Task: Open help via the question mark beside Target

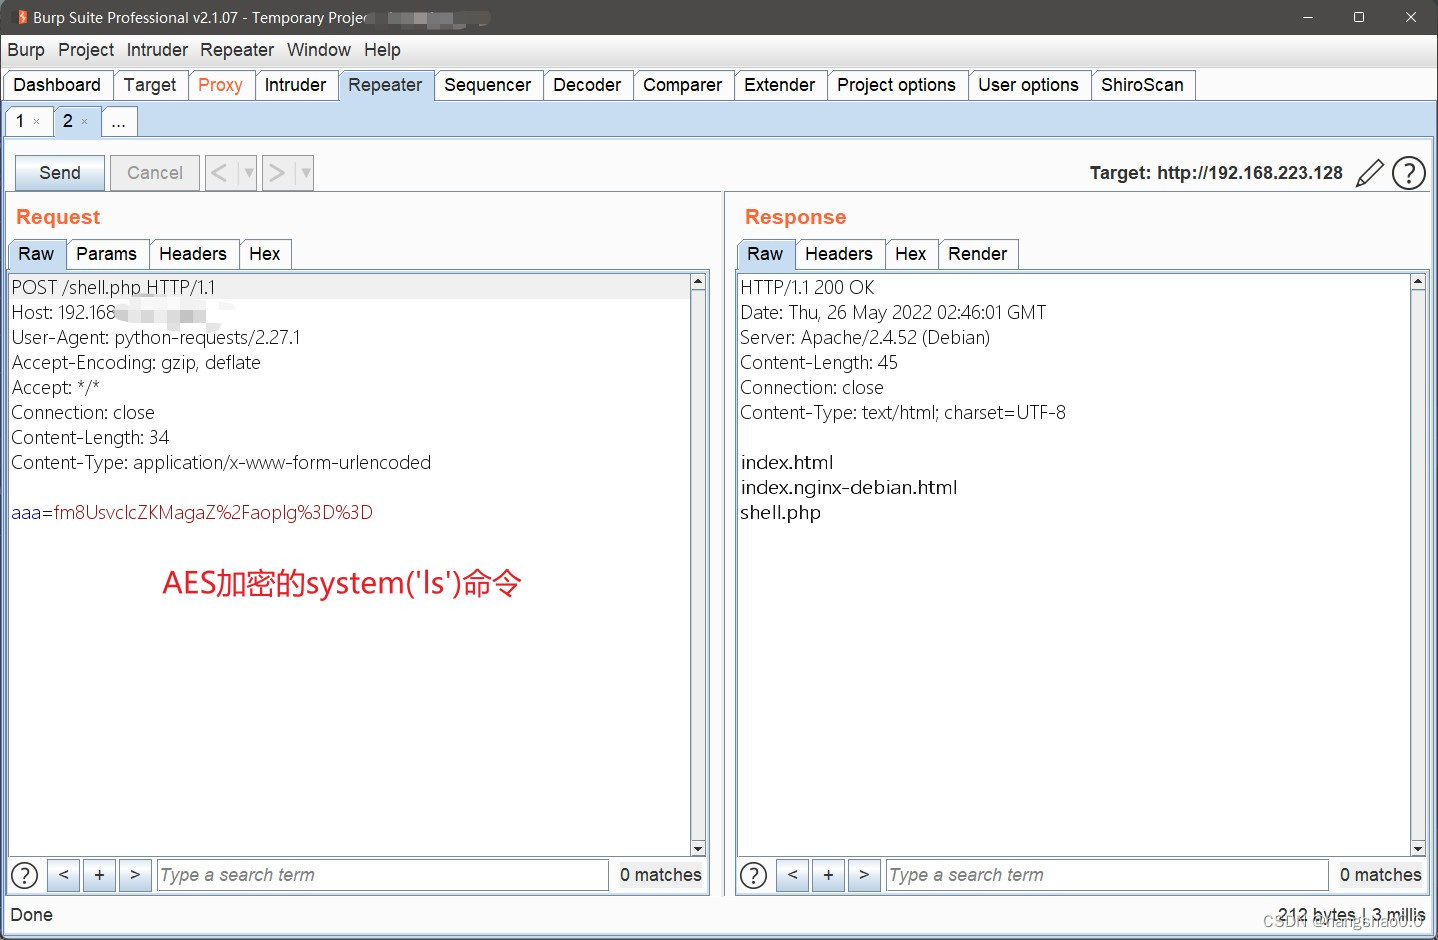Action: click(1408, 172)
